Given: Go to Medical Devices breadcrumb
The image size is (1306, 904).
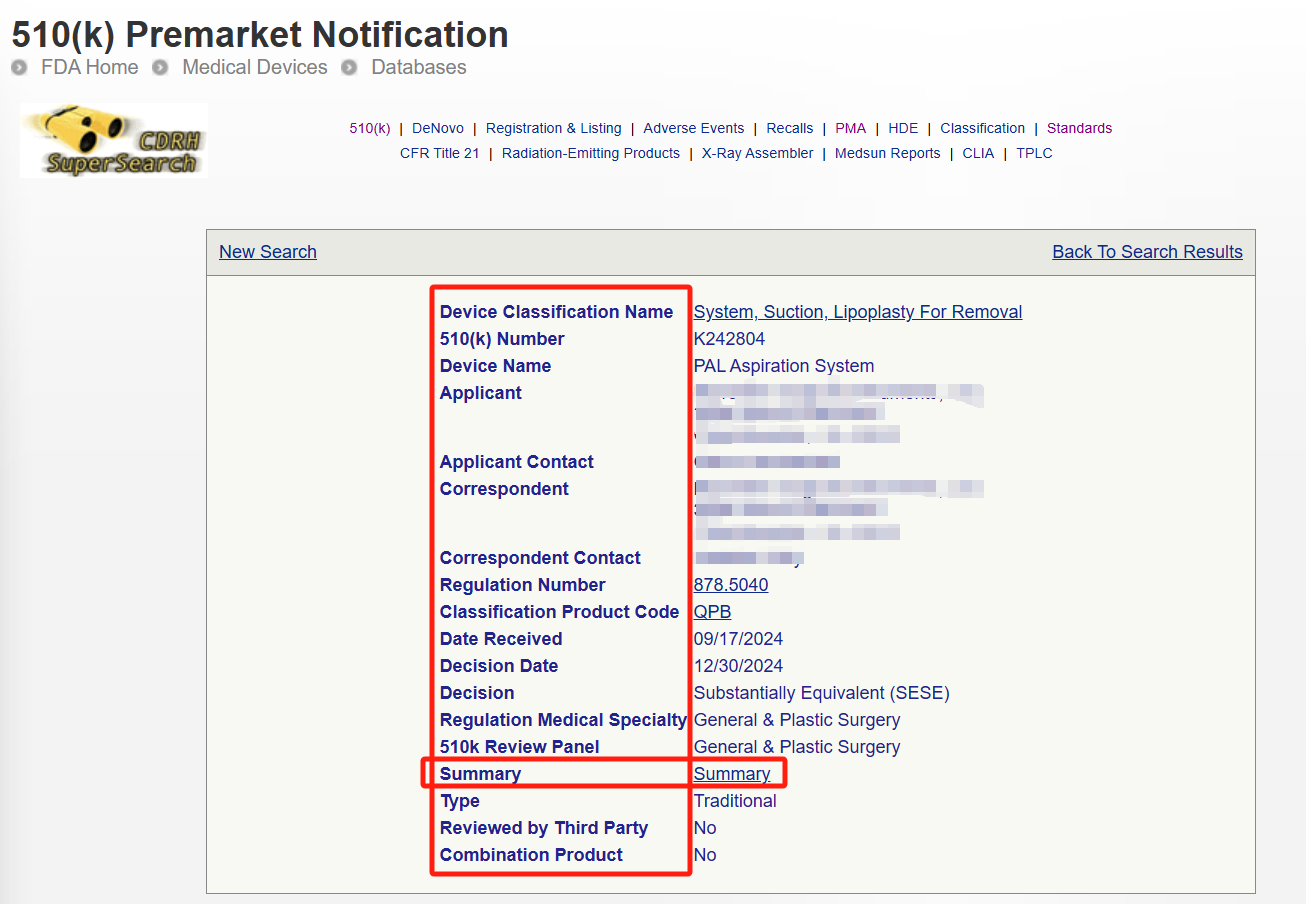Looking at the screenshot, I should coord(255,67).
